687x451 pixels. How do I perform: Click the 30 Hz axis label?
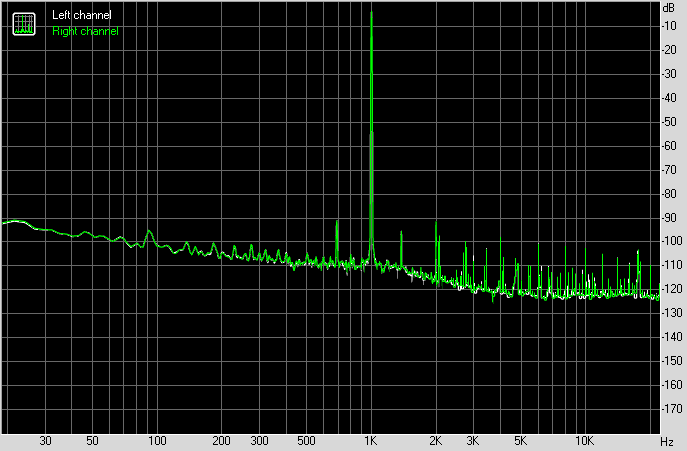(x=46, y=441)
